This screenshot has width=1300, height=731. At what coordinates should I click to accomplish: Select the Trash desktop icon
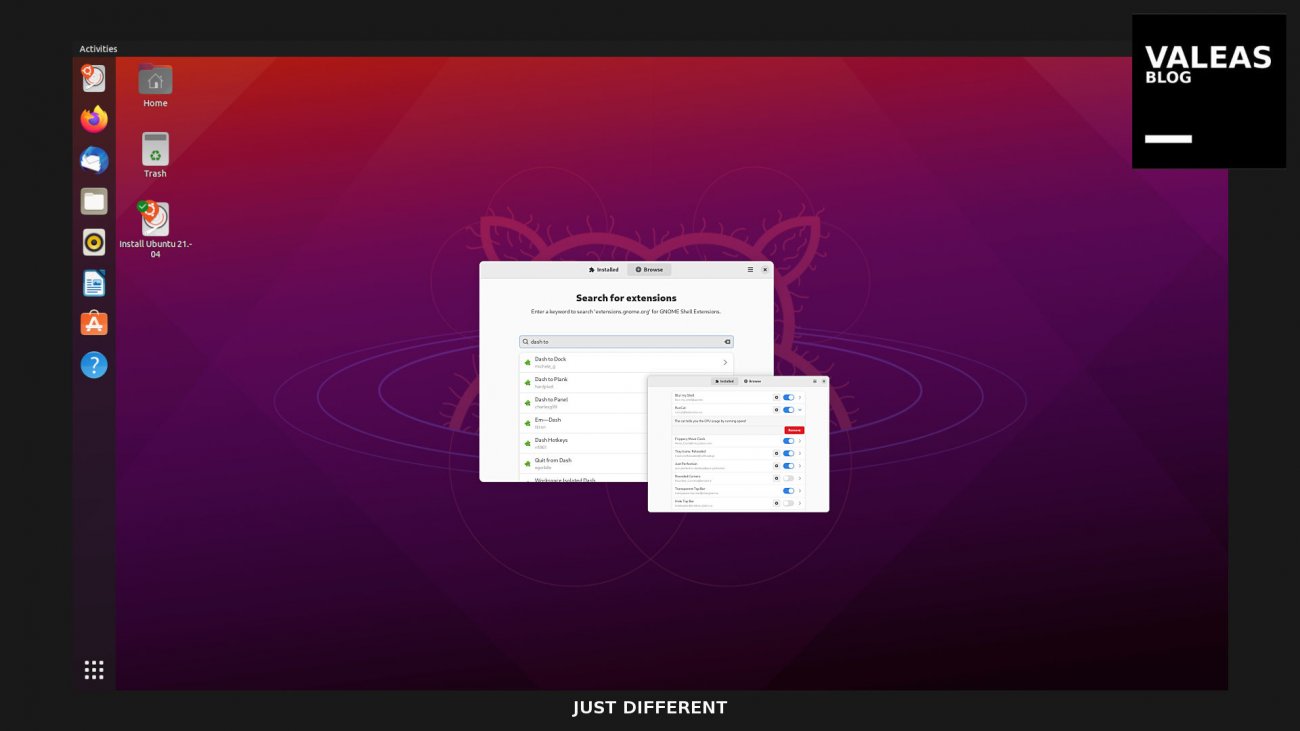click(x=155, y=155)
